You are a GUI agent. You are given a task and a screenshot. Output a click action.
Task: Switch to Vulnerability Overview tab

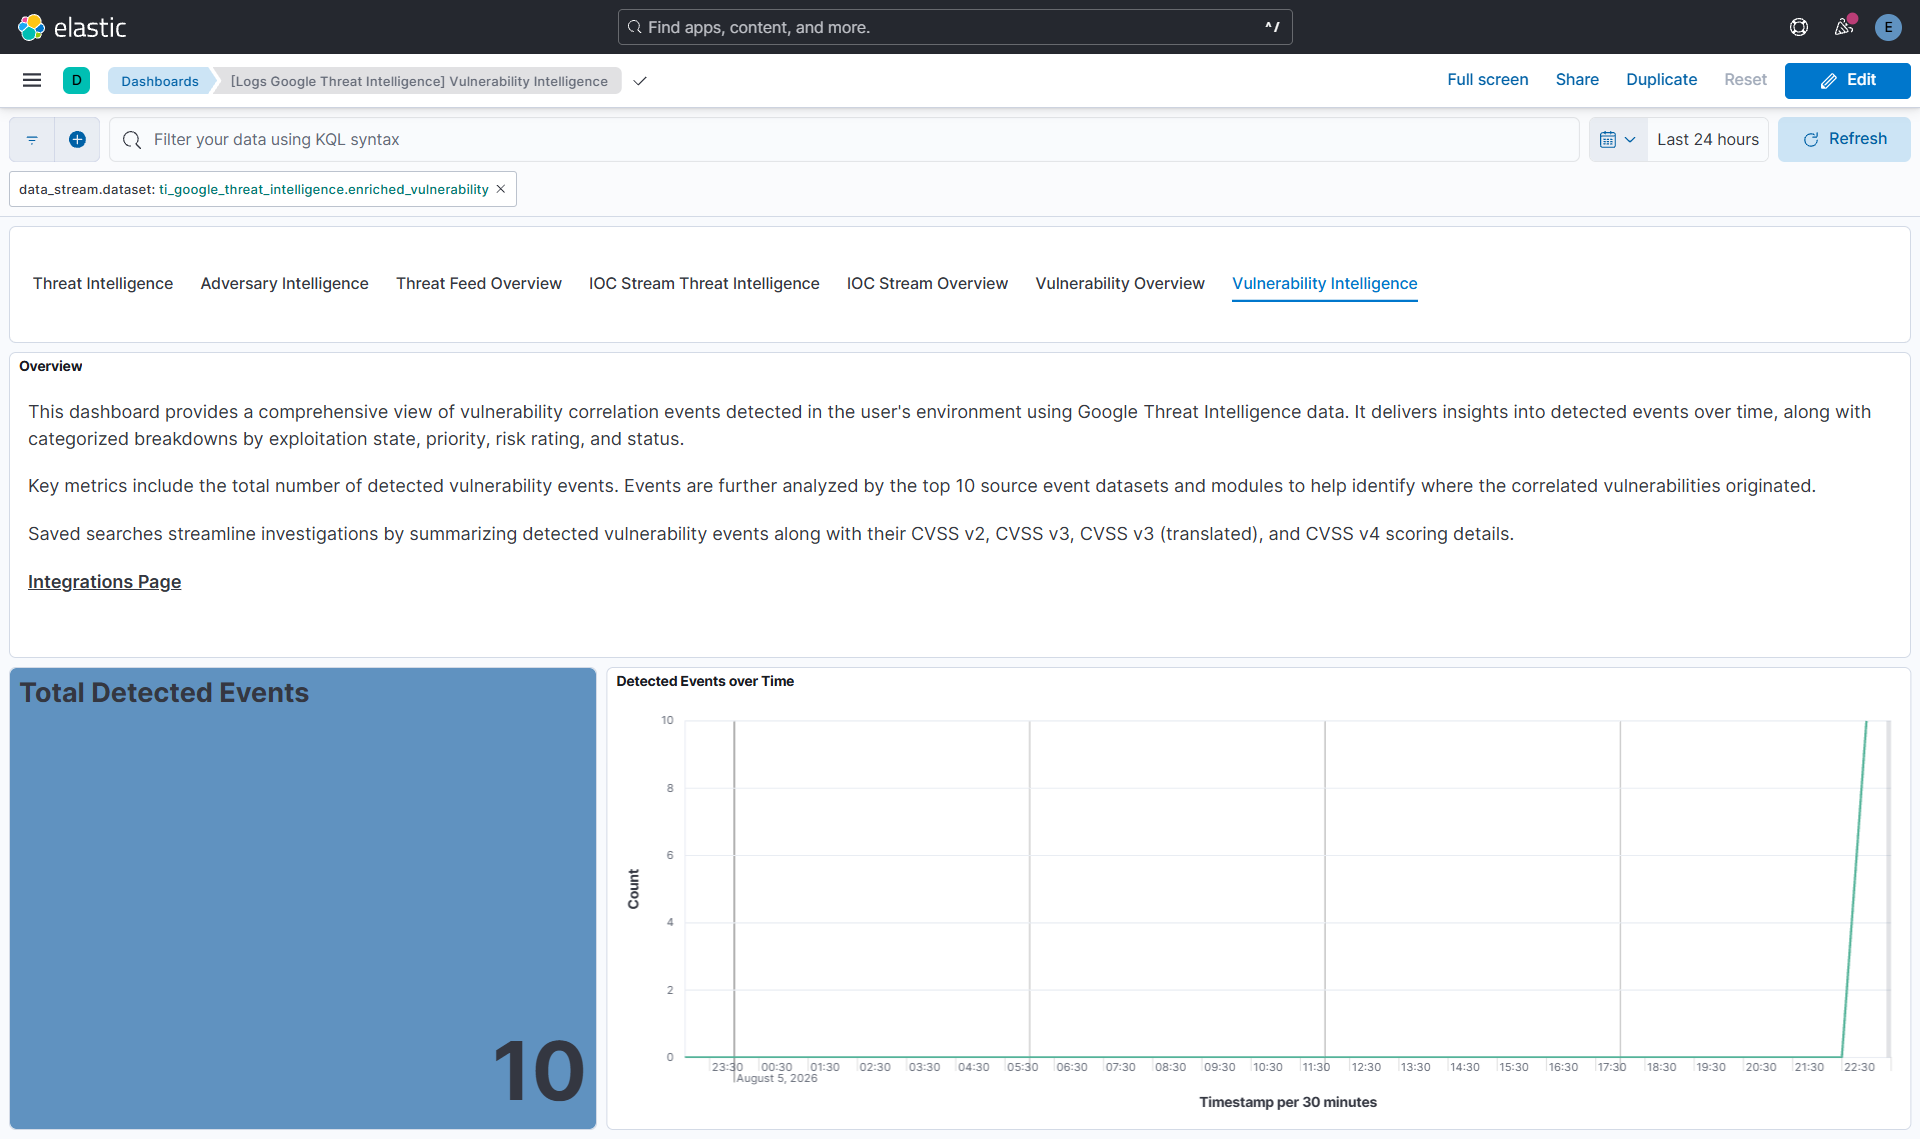point(1120,284)
